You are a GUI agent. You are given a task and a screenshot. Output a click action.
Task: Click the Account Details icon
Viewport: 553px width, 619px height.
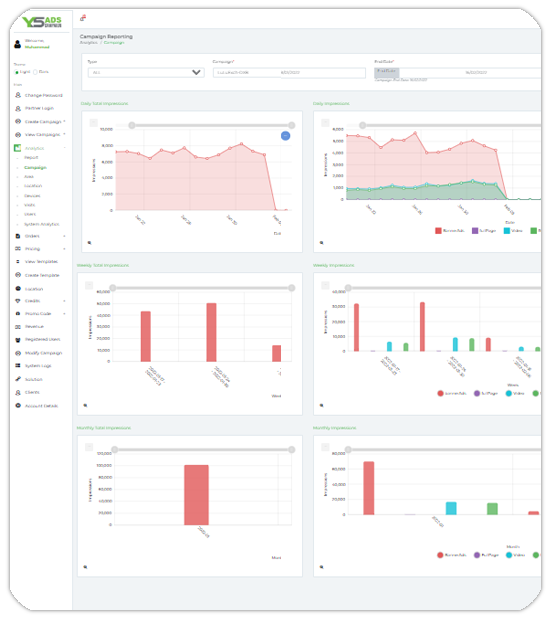pyautogui.click(x=18, y=405)
